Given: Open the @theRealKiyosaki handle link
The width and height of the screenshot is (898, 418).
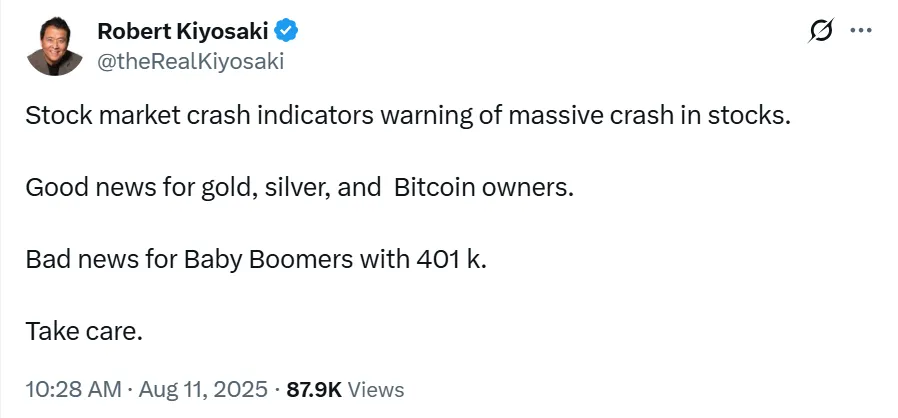Looking at the screenshot, I should [190, 61].
